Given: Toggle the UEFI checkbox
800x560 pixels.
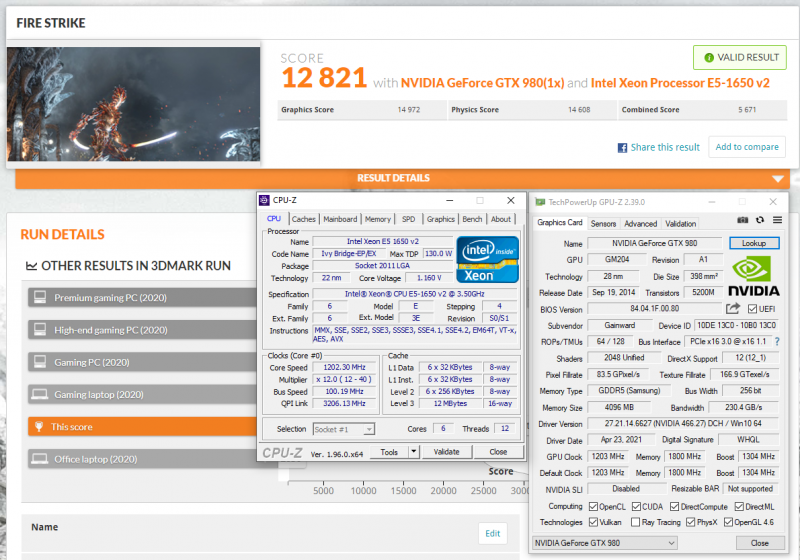Looking at the screenshot, I should [x=753, y=310].
